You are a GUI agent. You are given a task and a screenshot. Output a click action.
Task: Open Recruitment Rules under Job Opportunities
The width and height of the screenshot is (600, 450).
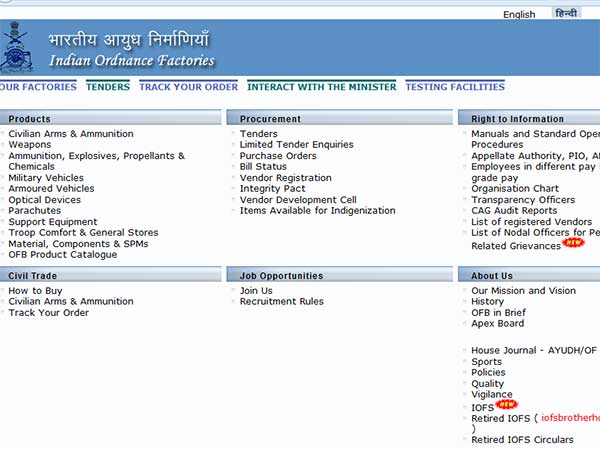coord(281,302)
